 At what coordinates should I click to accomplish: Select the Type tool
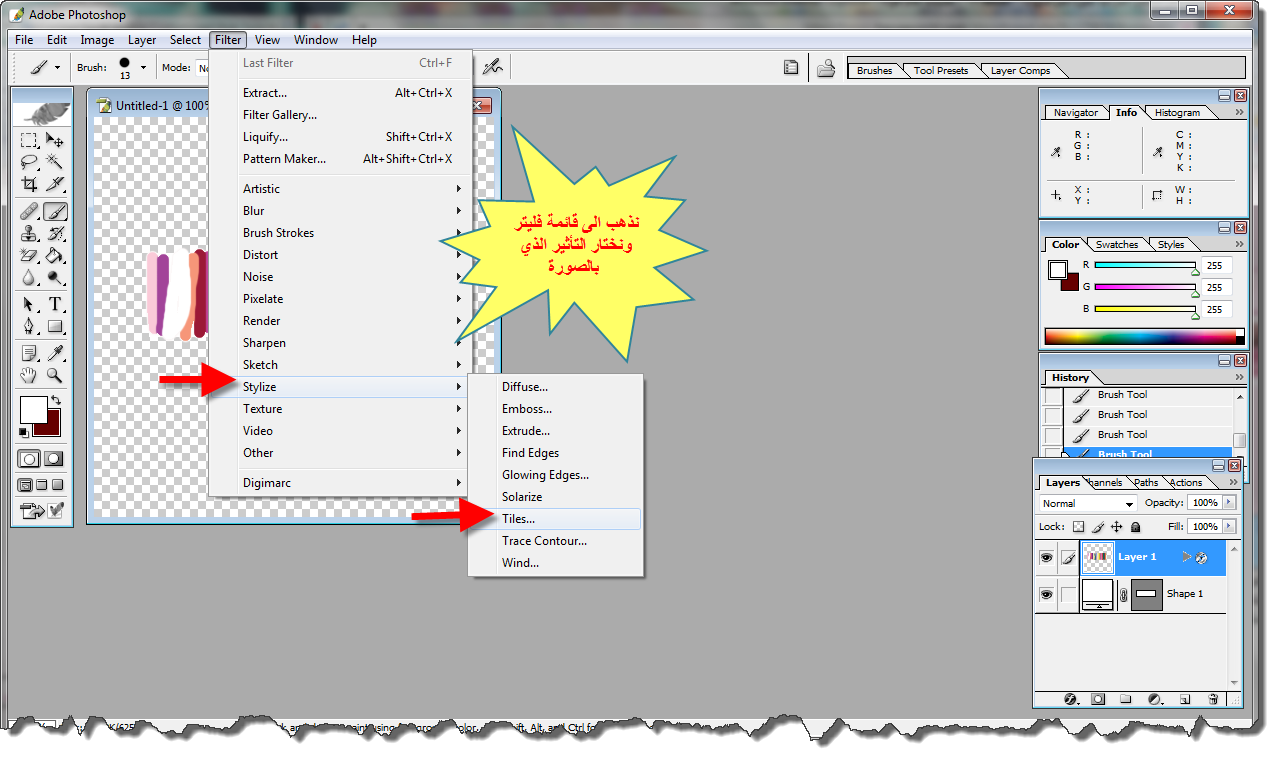pos(55,304)
